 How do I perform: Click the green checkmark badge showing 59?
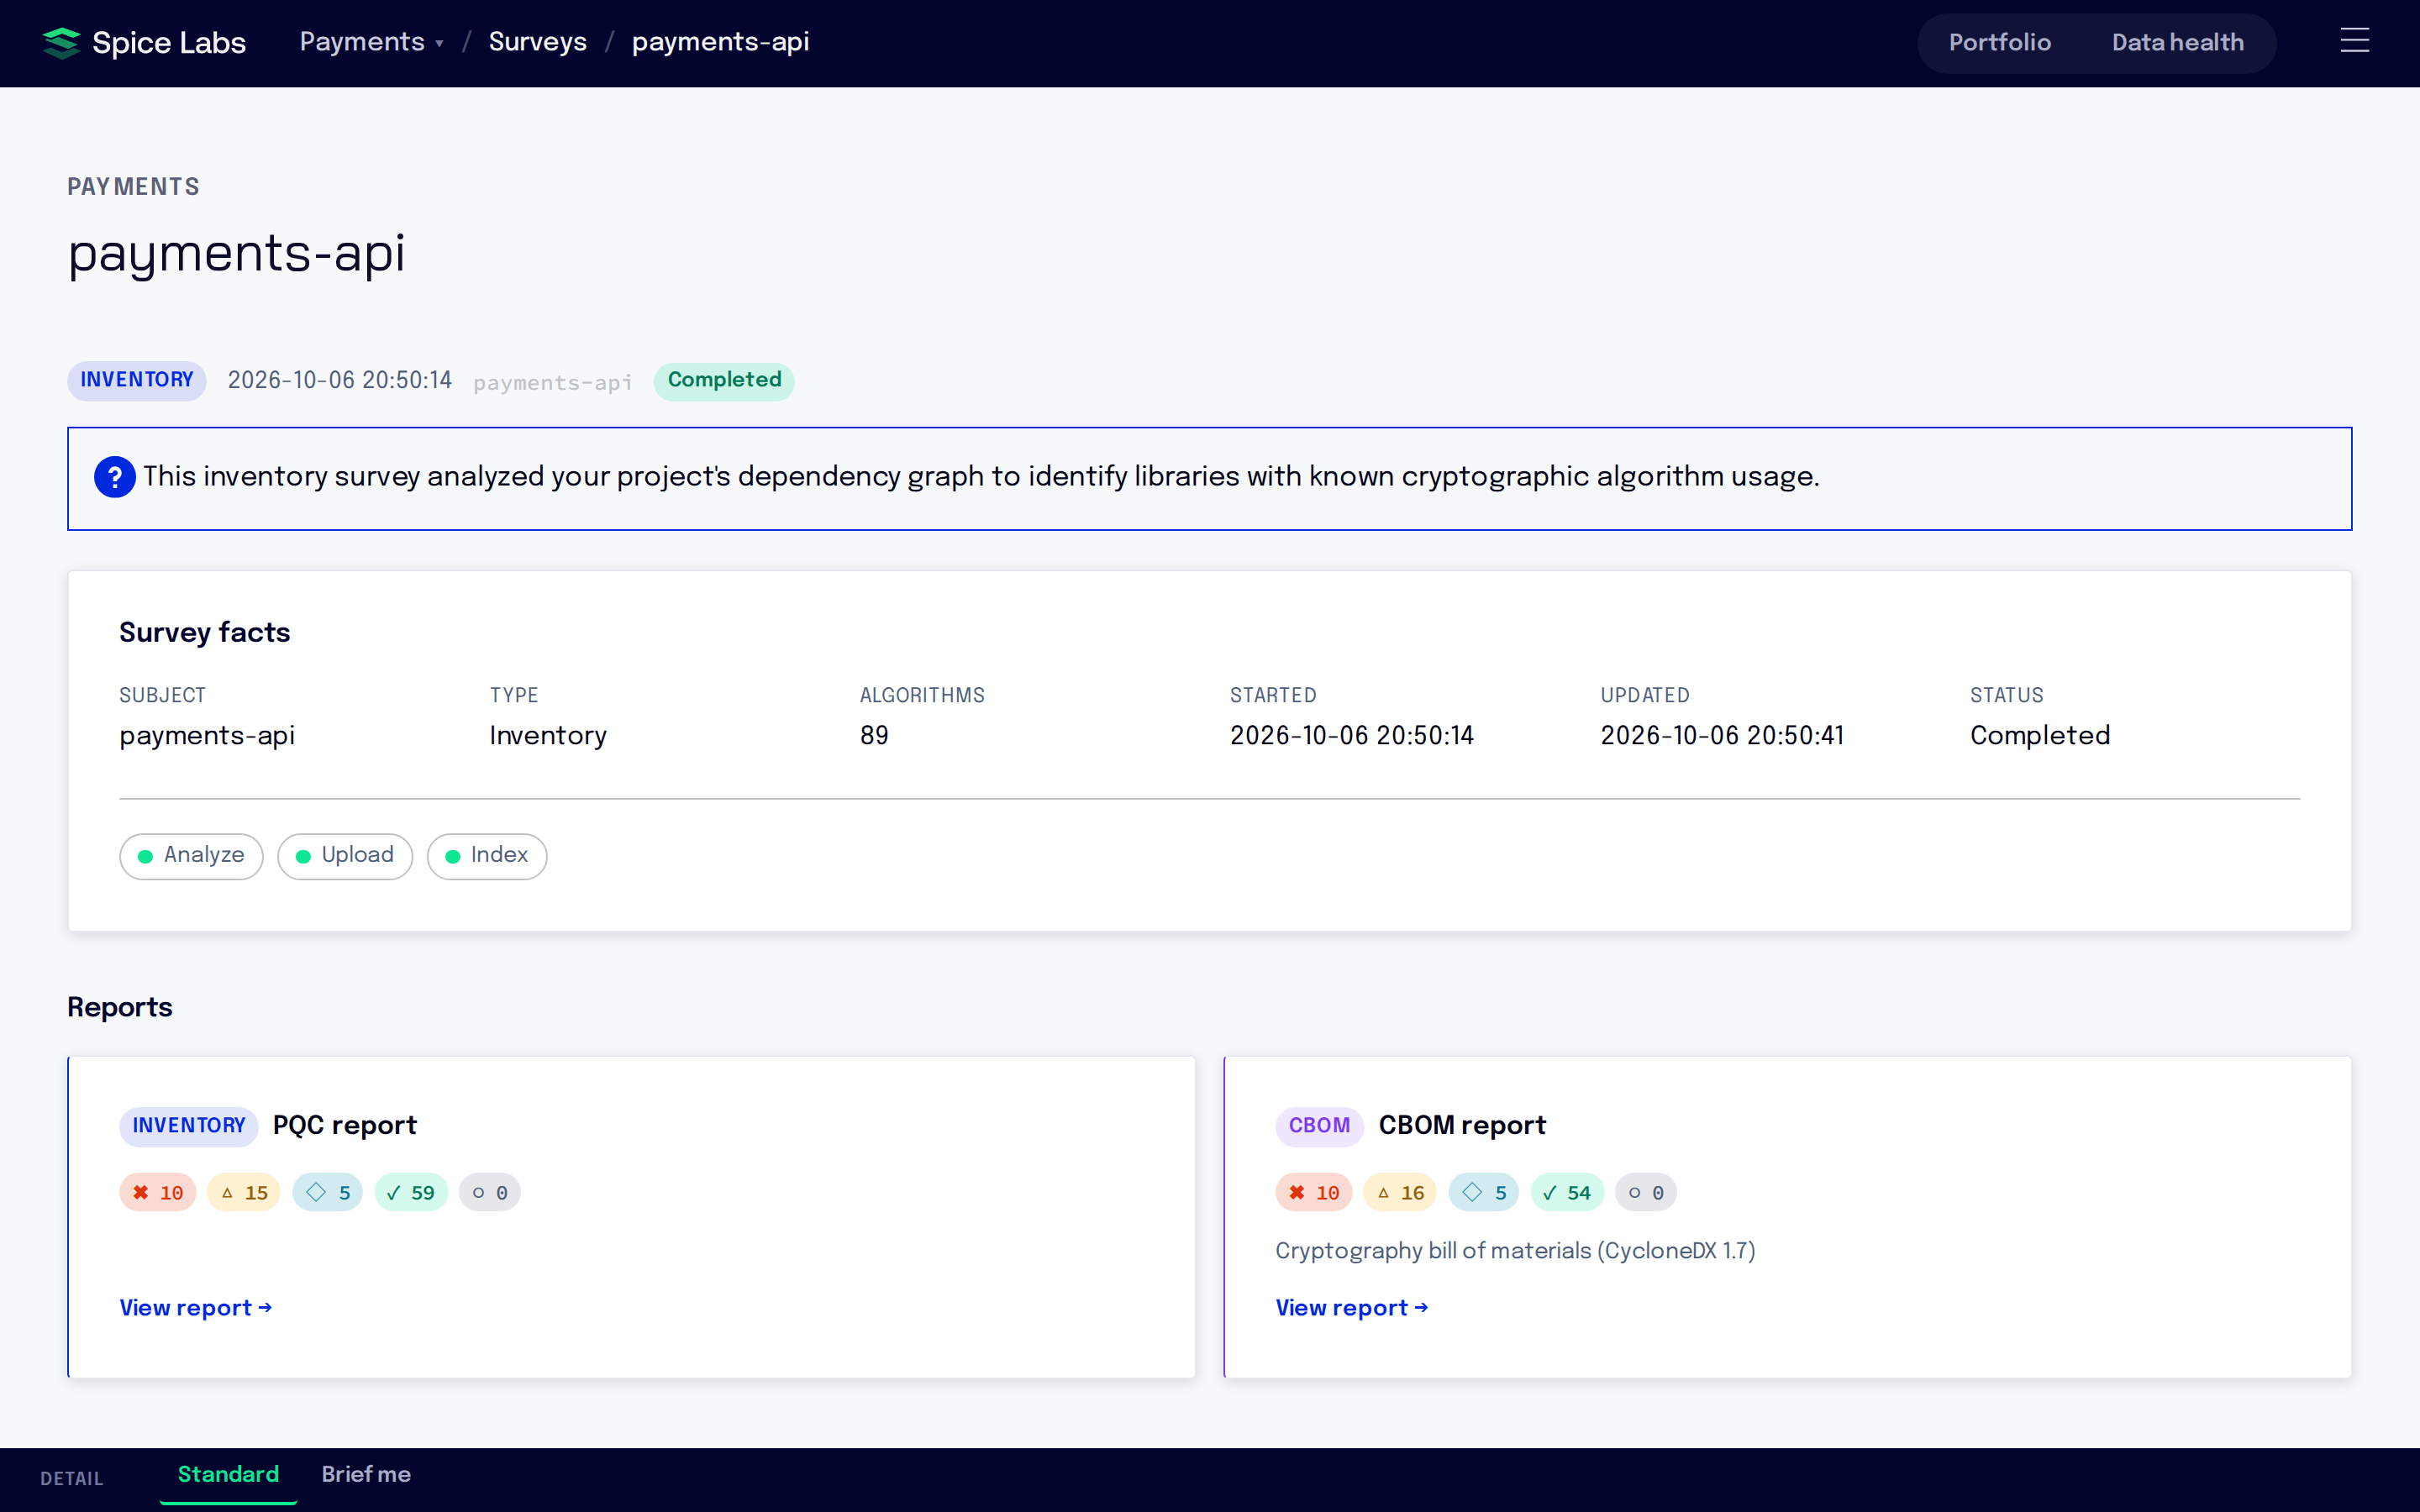coord(411,1192)
